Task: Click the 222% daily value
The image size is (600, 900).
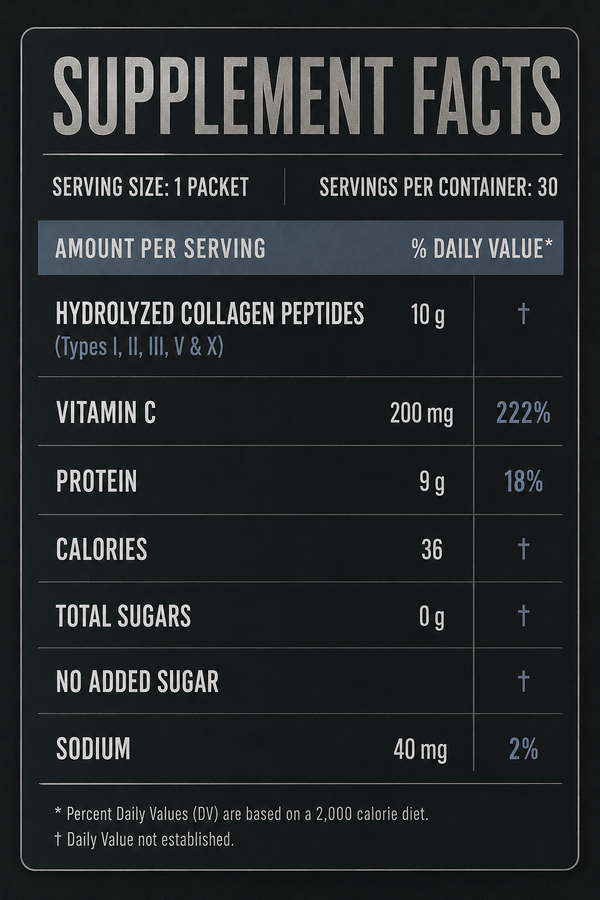Action: [x=523, y=413]
